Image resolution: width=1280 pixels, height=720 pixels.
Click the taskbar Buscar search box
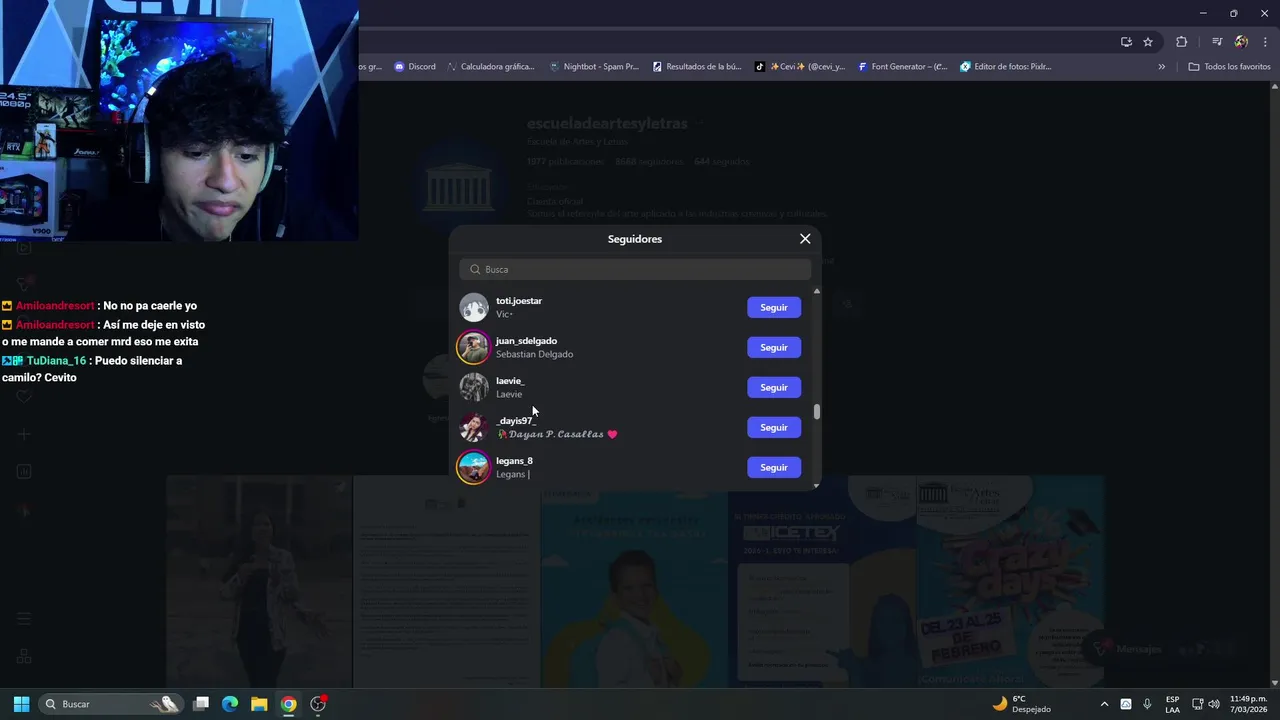[x=112, y=704]
